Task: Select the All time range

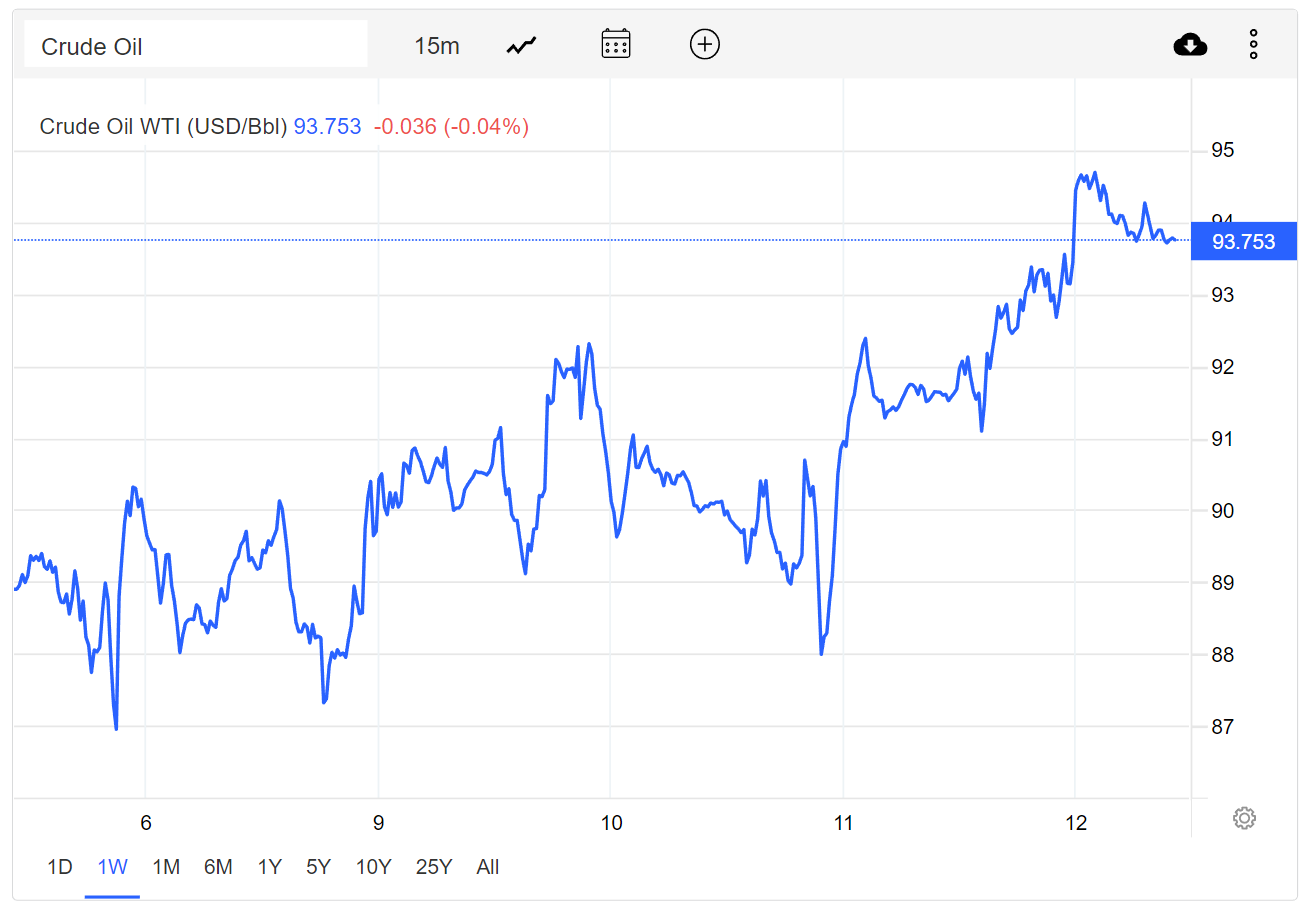Action: 488,867
